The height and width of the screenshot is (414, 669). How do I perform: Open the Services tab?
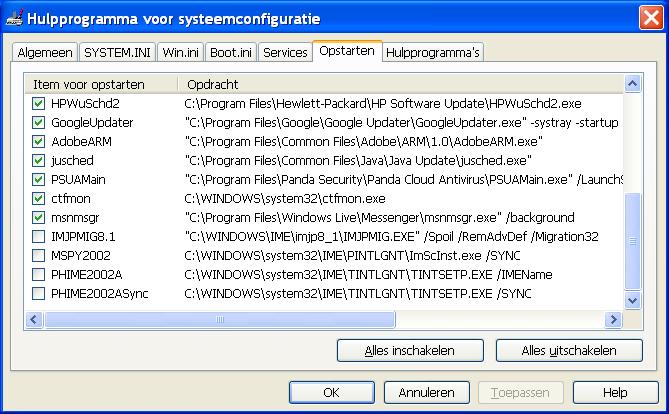tap(285, 53)
